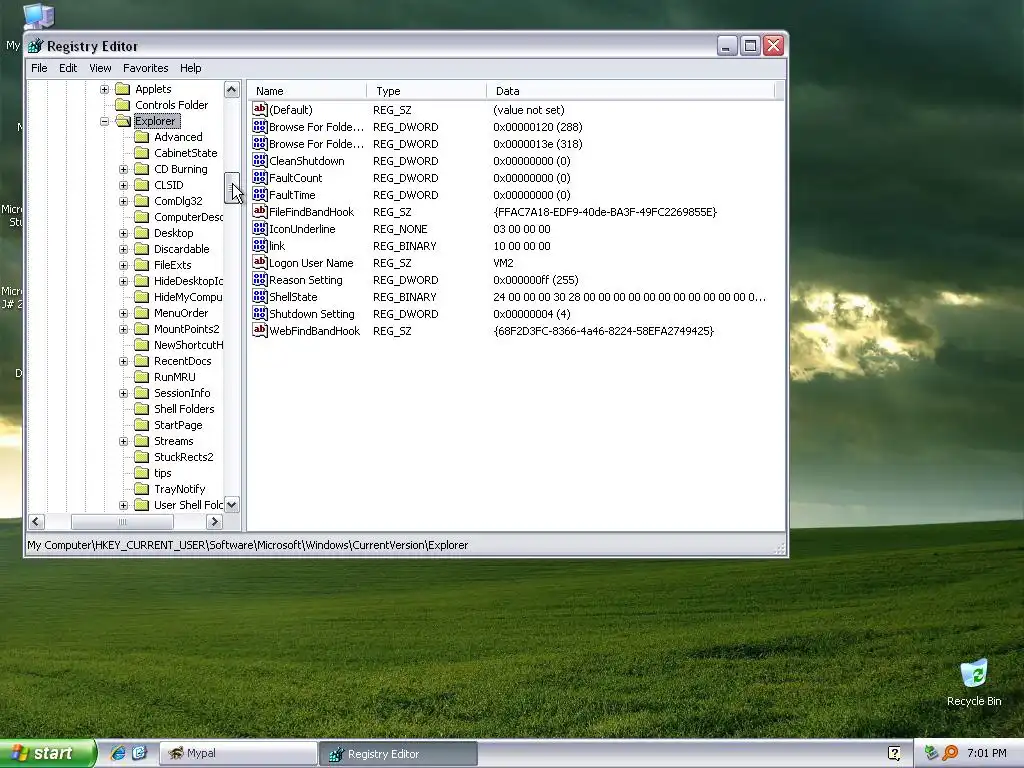Click the Advanced folder icon
This screenshot has height=768, width=1024.
tap(142, 137)
